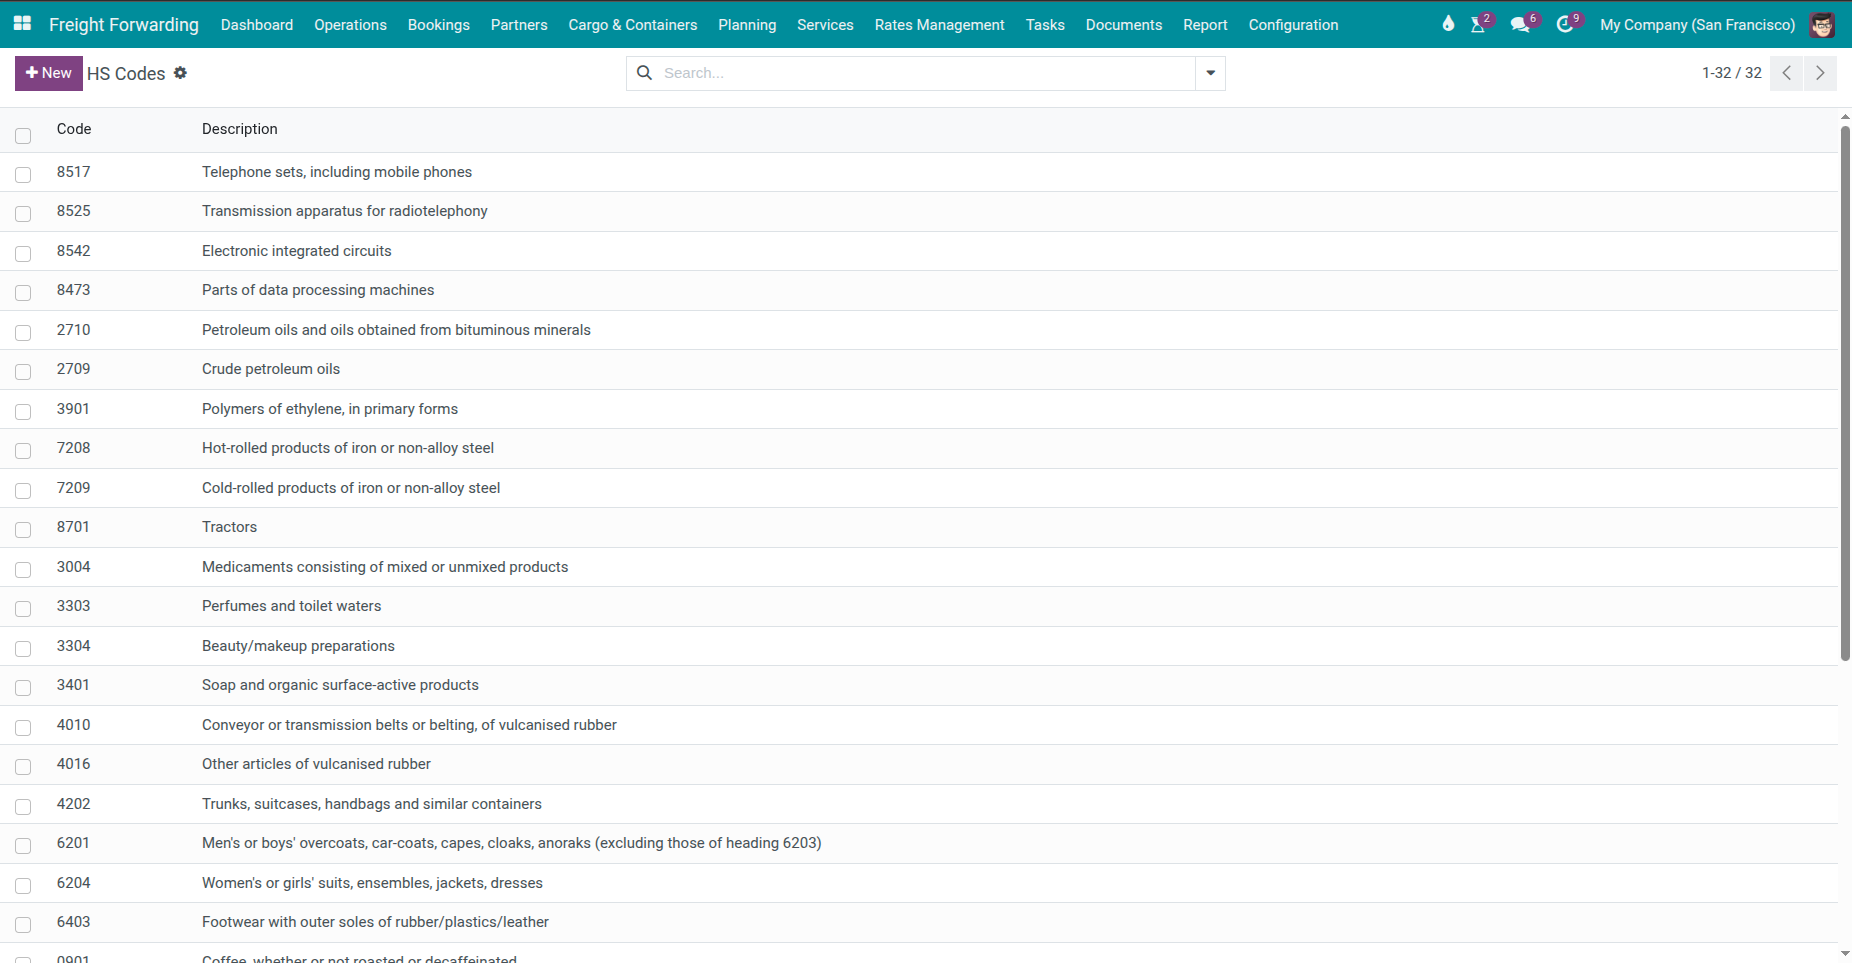Open the Rates Management menu
This screenshot has width=1852, height=963.
[x=939, y=25]
